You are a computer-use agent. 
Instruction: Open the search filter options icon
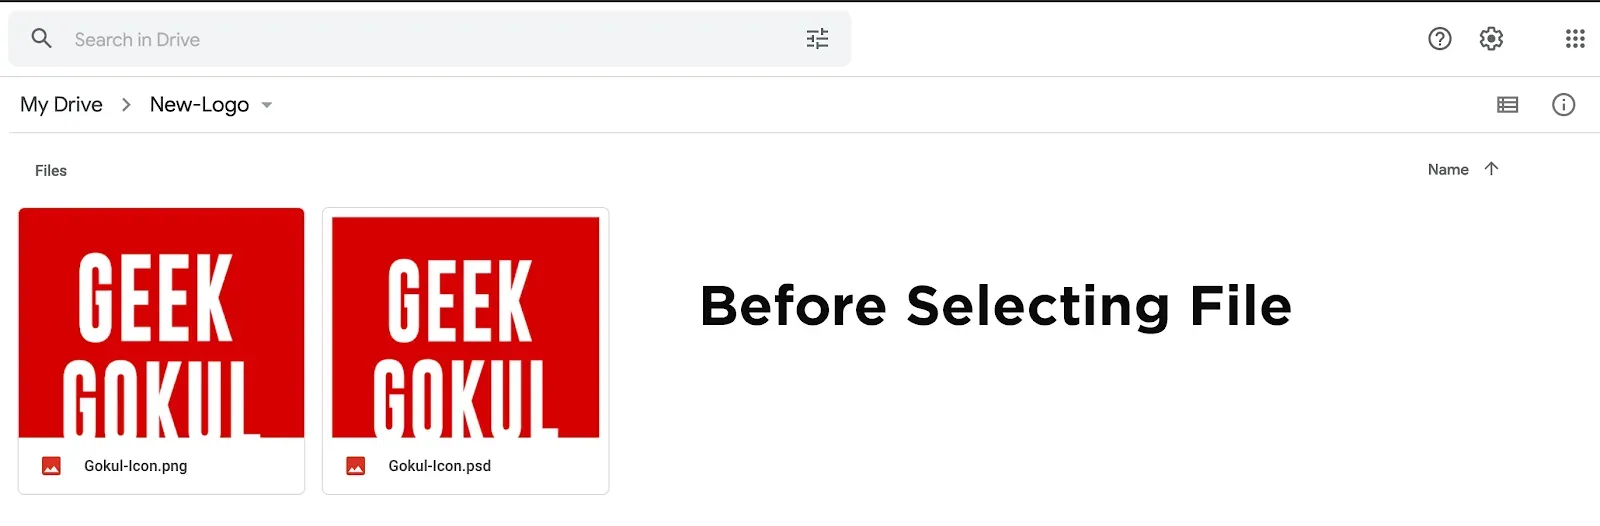coord(817,39)
